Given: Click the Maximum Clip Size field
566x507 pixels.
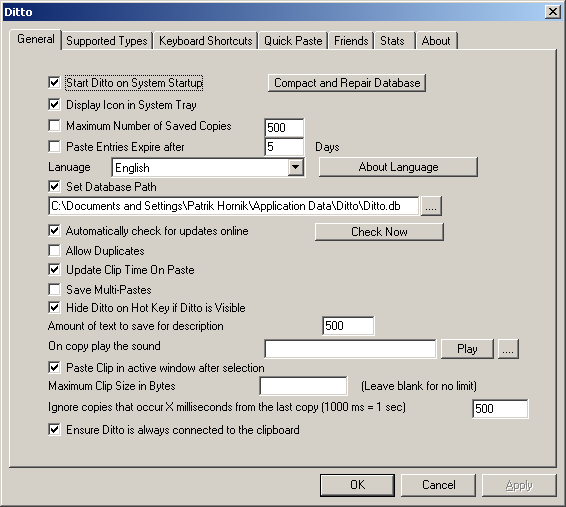Looking at the screenshot, I should 303,386.
